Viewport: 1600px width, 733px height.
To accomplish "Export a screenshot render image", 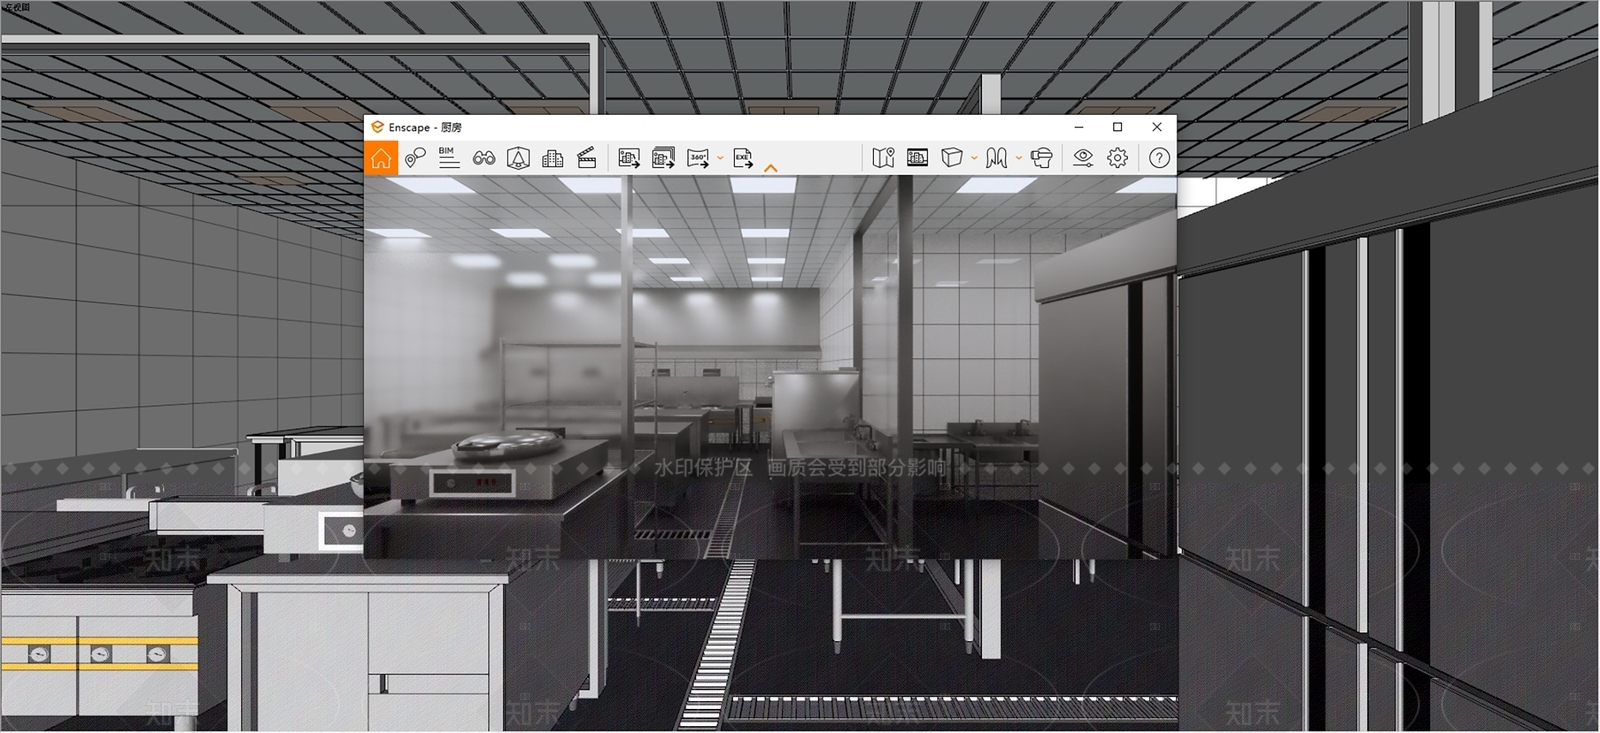I will (629, 158).
